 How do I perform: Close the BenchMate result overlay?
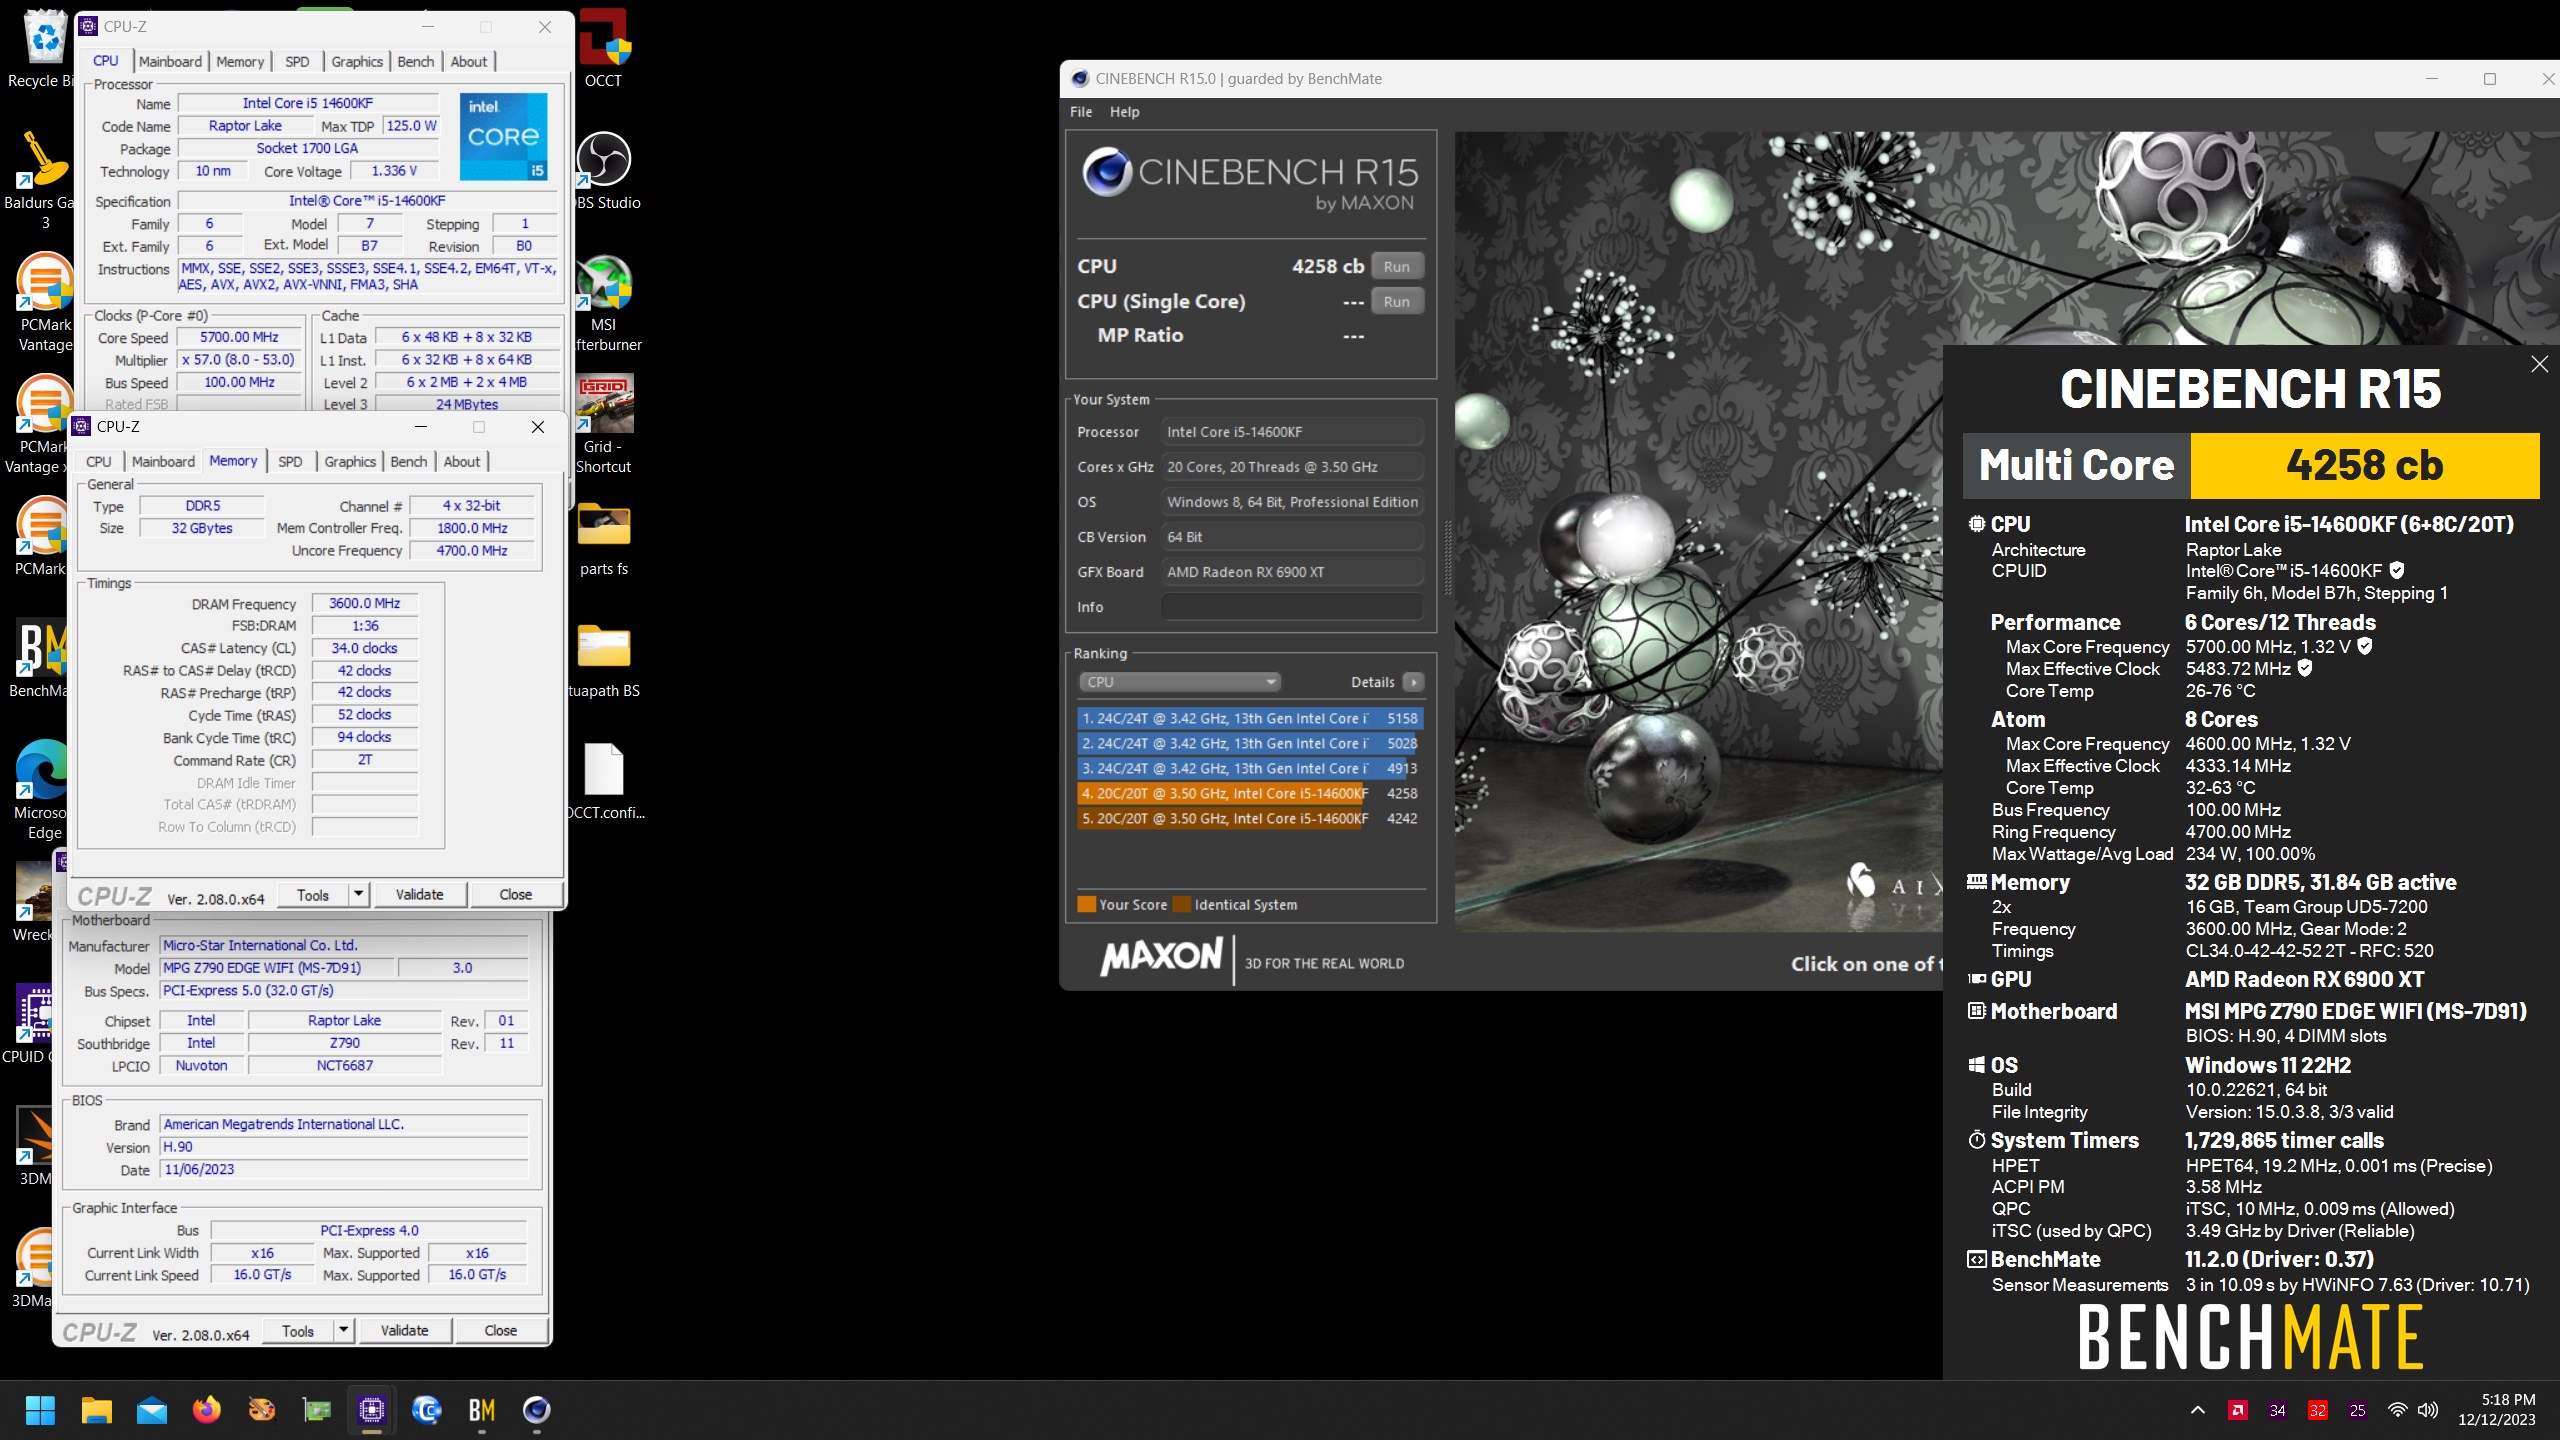2539,364
